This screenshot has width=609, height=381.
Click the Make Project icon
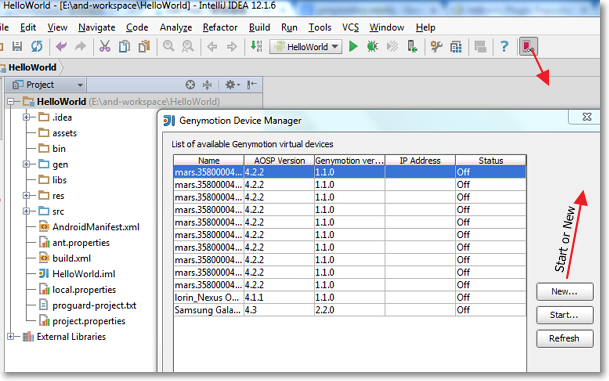point(256,47)
